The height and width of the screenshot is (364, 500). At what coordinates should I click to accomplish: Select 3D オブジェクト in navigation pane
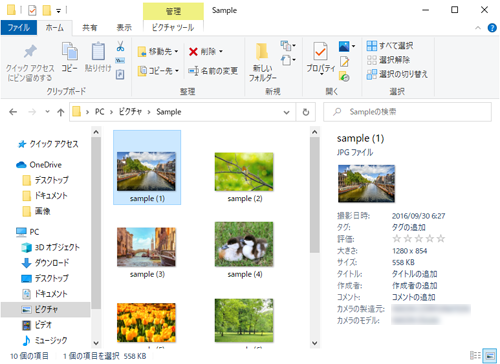click(x=51, y=247)
